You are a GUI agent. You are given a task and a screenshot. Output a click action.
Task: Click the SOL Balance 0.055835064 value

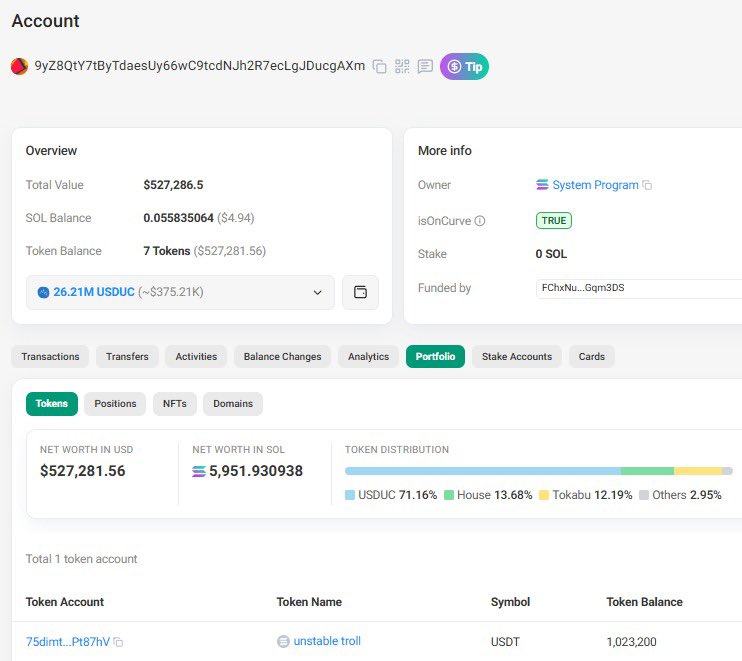point(178,218)
